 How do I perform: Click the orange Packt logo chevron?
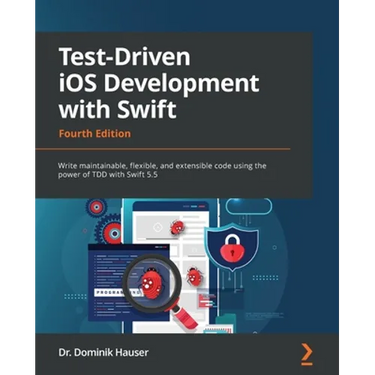307,353
